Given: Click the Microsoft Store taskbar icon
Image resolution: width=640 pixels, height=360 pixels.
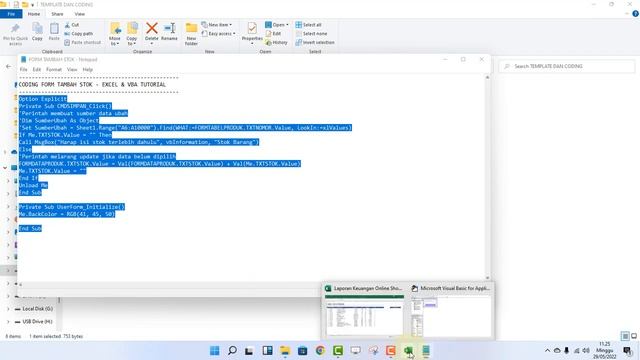Looking at the screenshot, I should [302, 351].
